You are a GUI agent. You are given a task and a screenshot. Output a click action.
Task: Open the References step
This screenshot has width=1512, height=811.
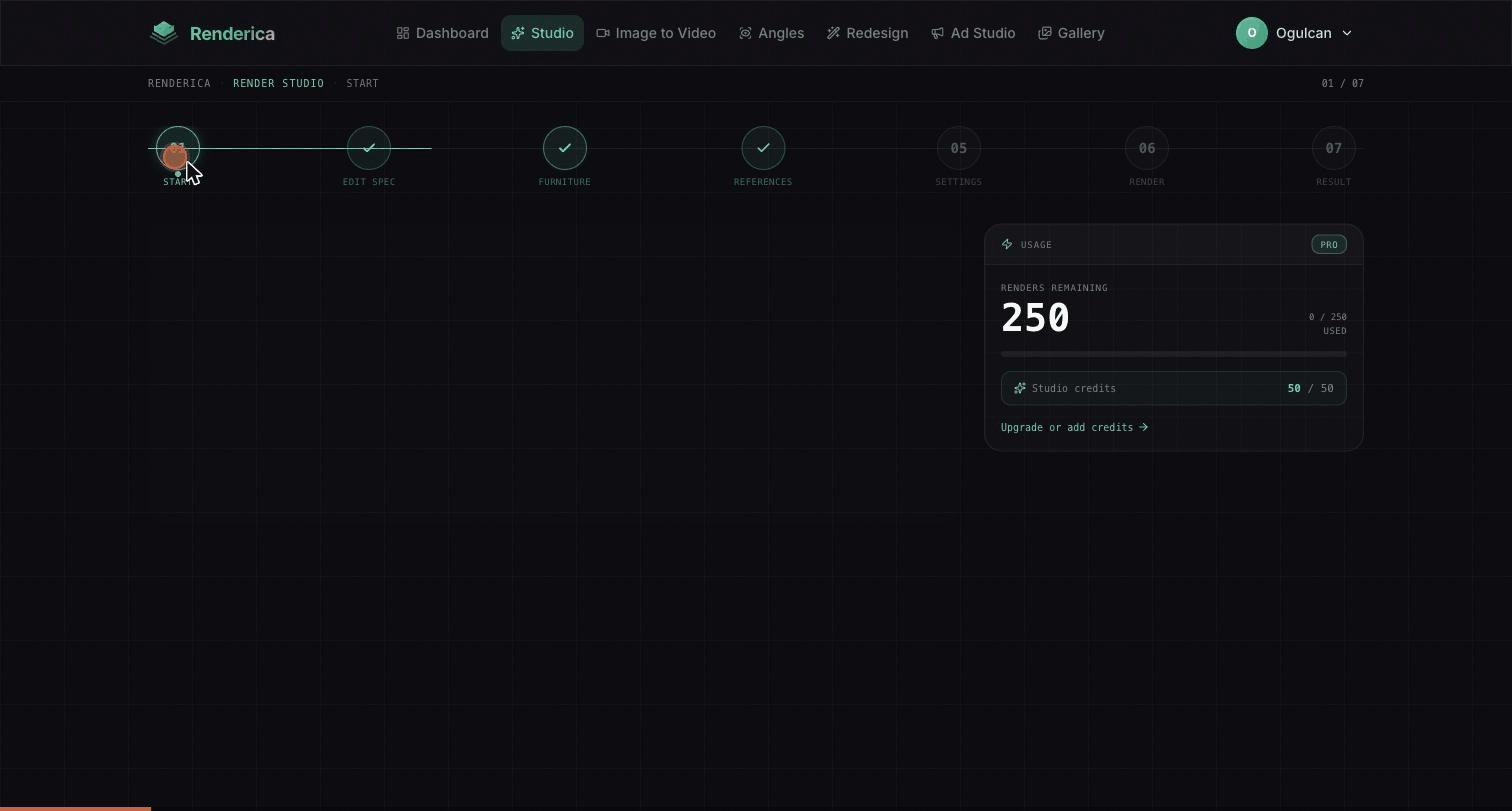[763, 148]
